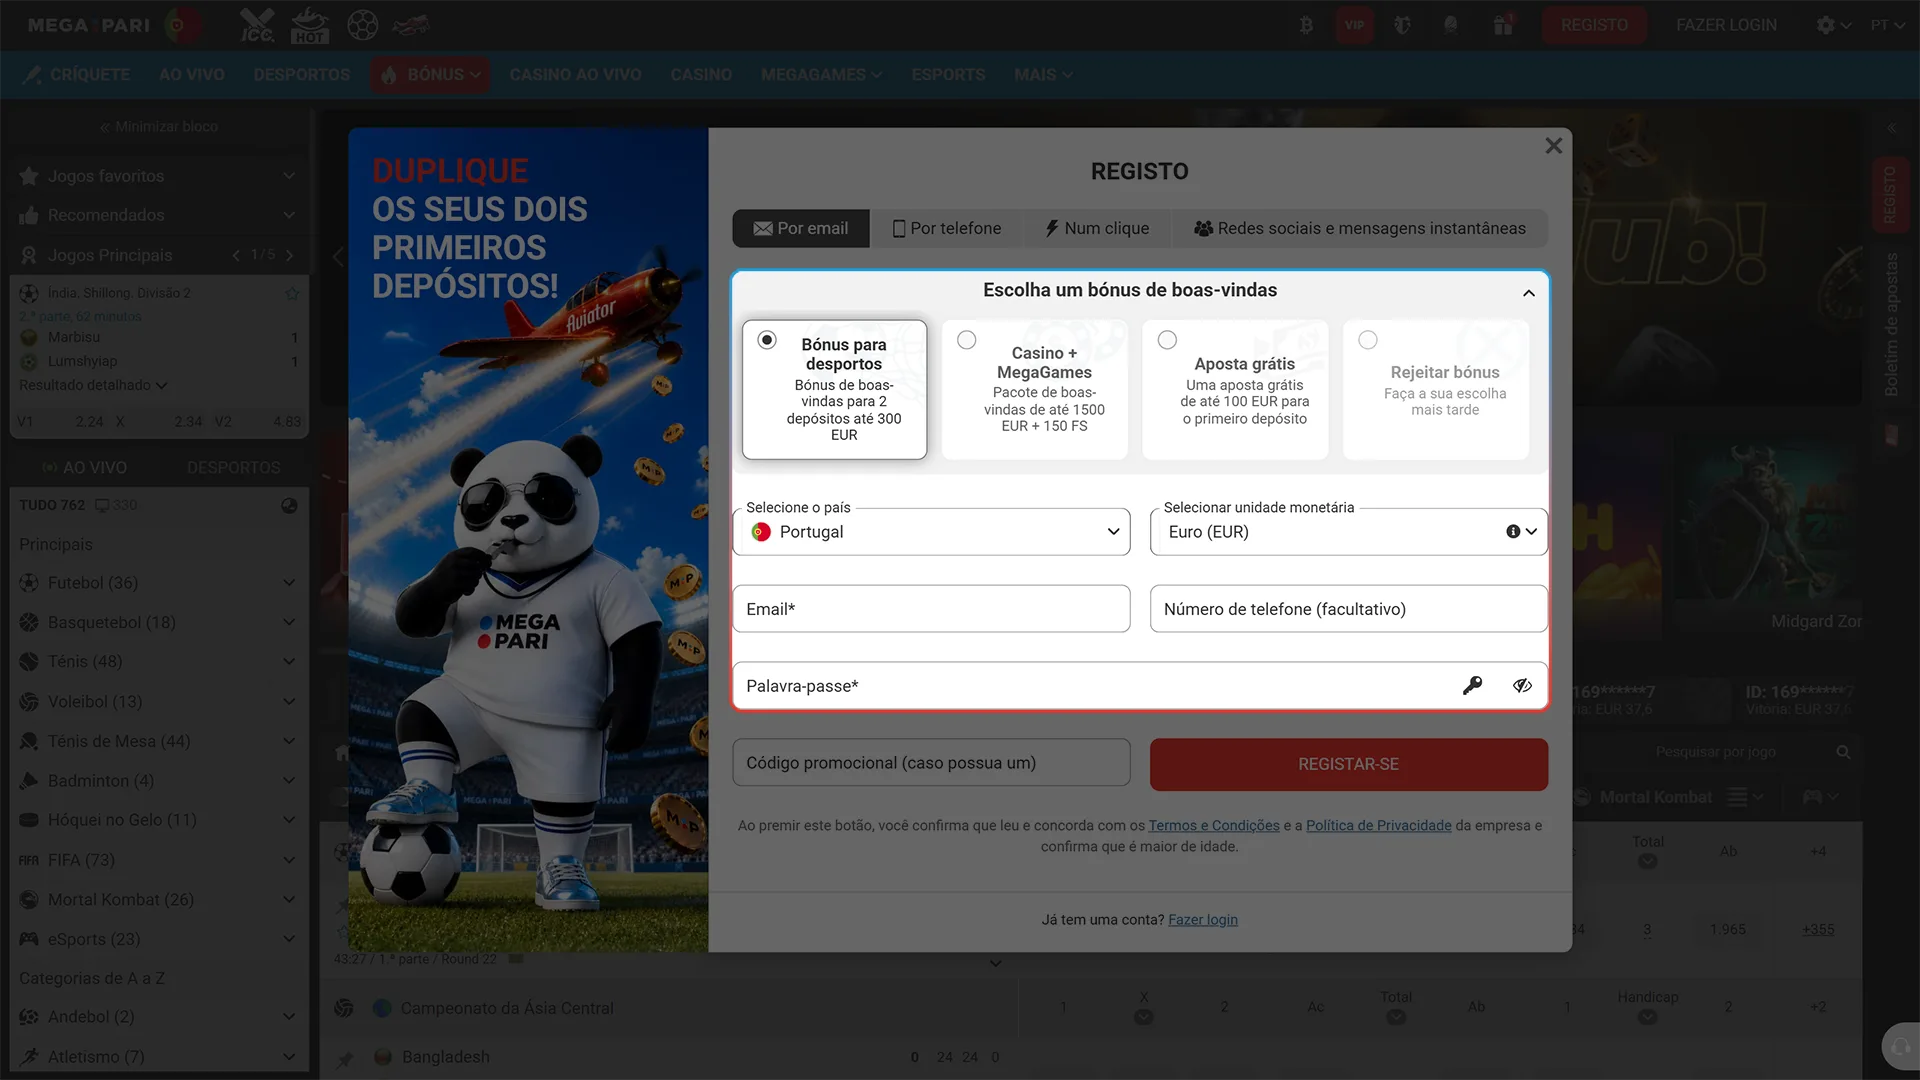Viewport: 1920px width, 1080px height.
Task: Click FAZER LOGIN in the header
Action: (1726, 25)
